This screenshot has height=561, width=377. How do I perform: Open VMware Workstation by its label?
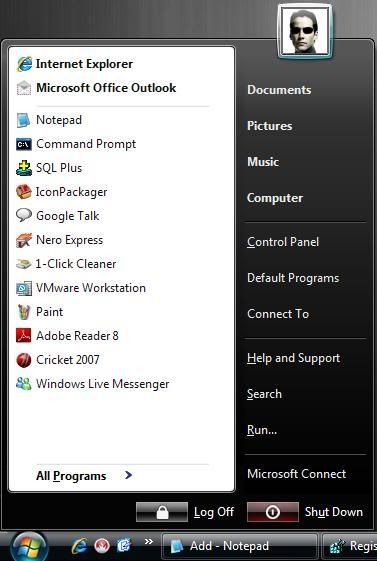click(91, 288)
